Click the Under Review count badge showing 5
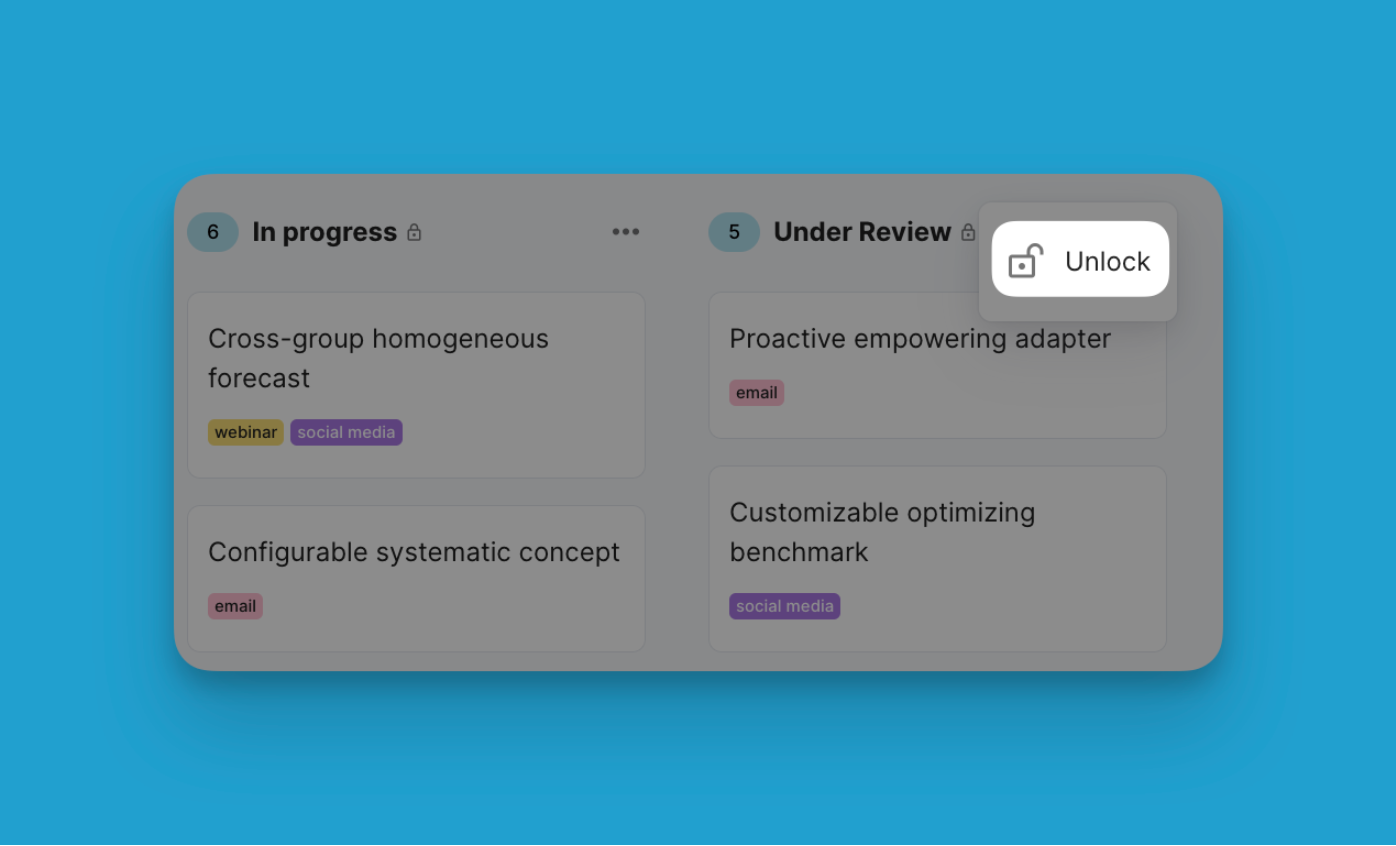 click(734, 232)
